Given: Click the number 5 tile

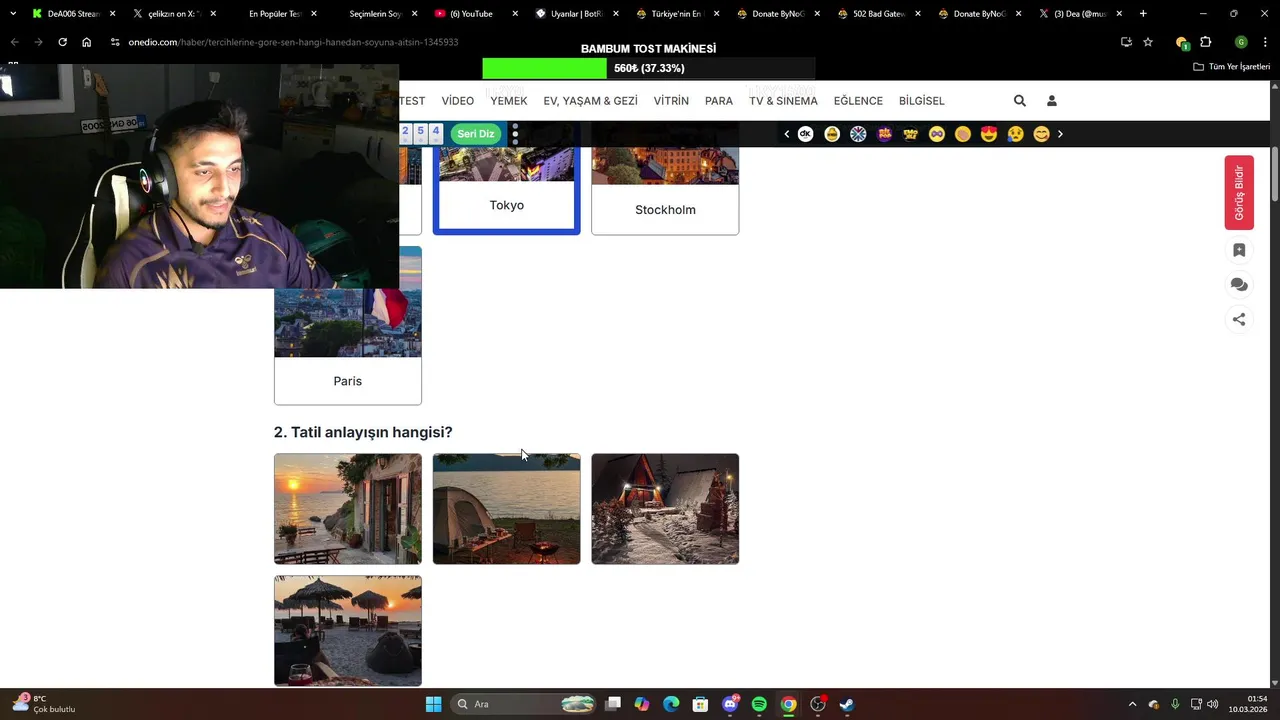Looking at the screenshot, I should (x=420, y=132).
